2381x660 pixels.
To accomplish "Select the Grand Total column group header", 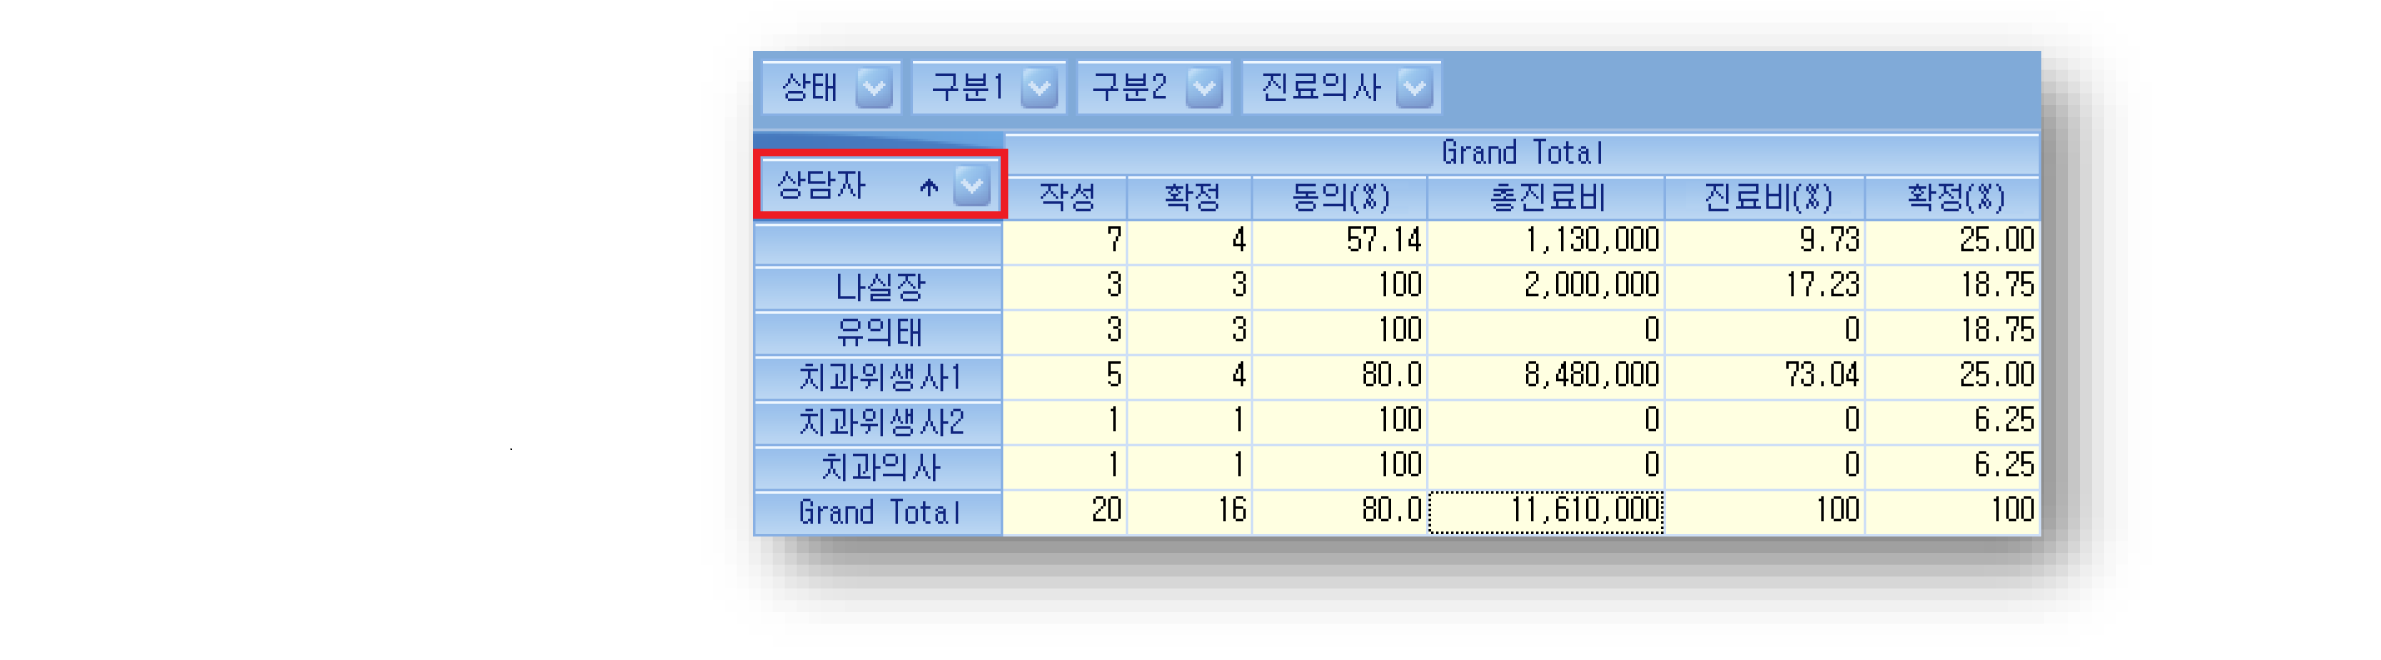I will (x=1522, y=153).
